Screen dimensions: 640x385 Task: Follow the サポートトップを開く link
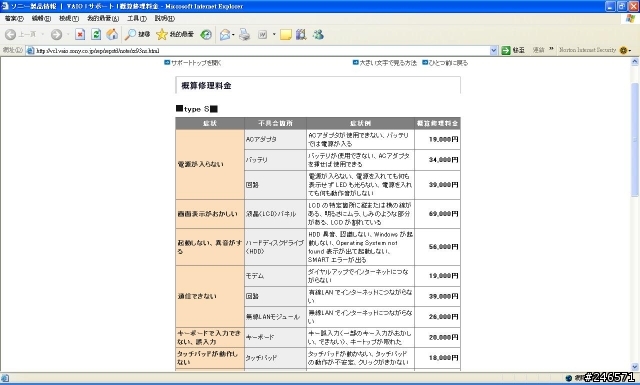point(196,63)
